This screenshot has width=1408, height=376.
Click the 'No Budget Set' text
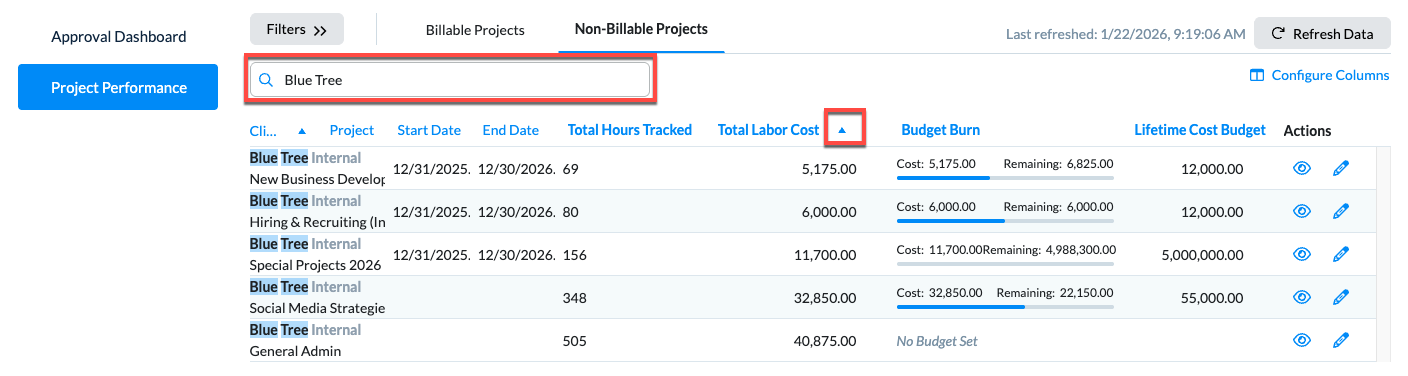pyautogui.click(x=937, y=341)
